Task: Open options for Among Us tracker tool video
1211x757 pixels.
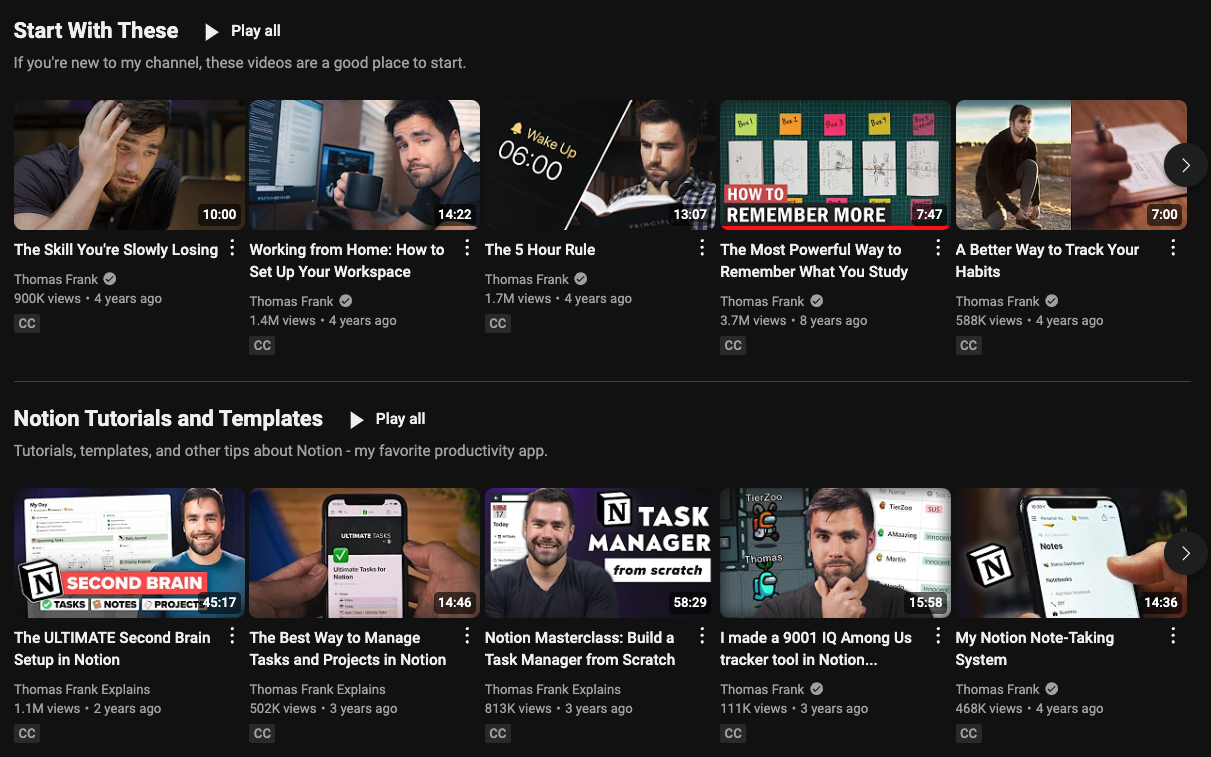Action: tap(938, 636)
